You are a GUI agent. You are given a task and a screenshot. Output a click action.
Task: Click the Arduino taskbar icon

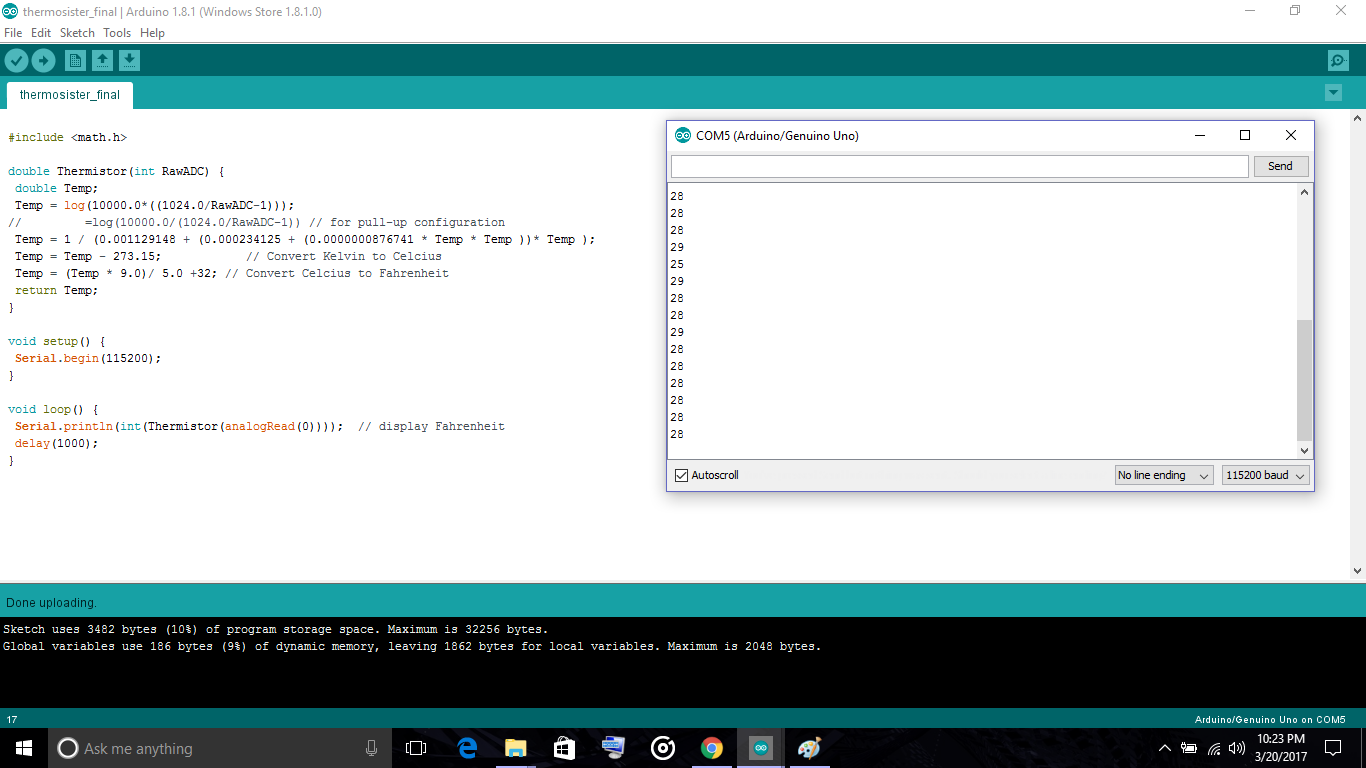click(x=761, y=748)
